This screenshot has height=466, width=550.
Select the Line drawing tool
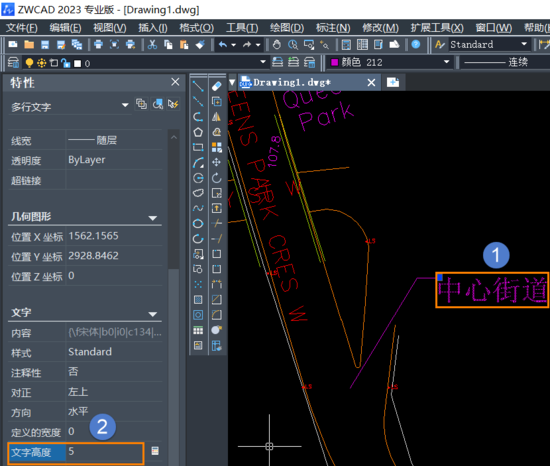(x=198, y=86)
